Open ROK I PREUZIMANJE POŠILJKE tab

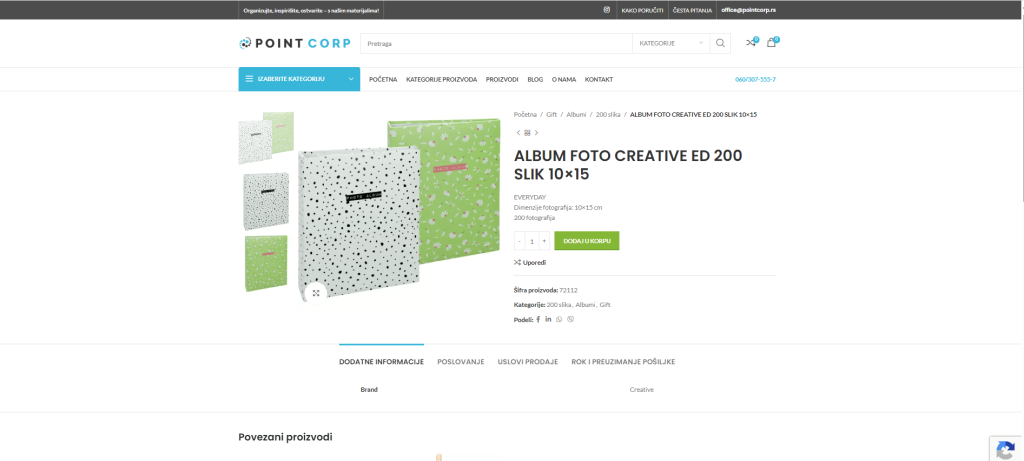623,362
